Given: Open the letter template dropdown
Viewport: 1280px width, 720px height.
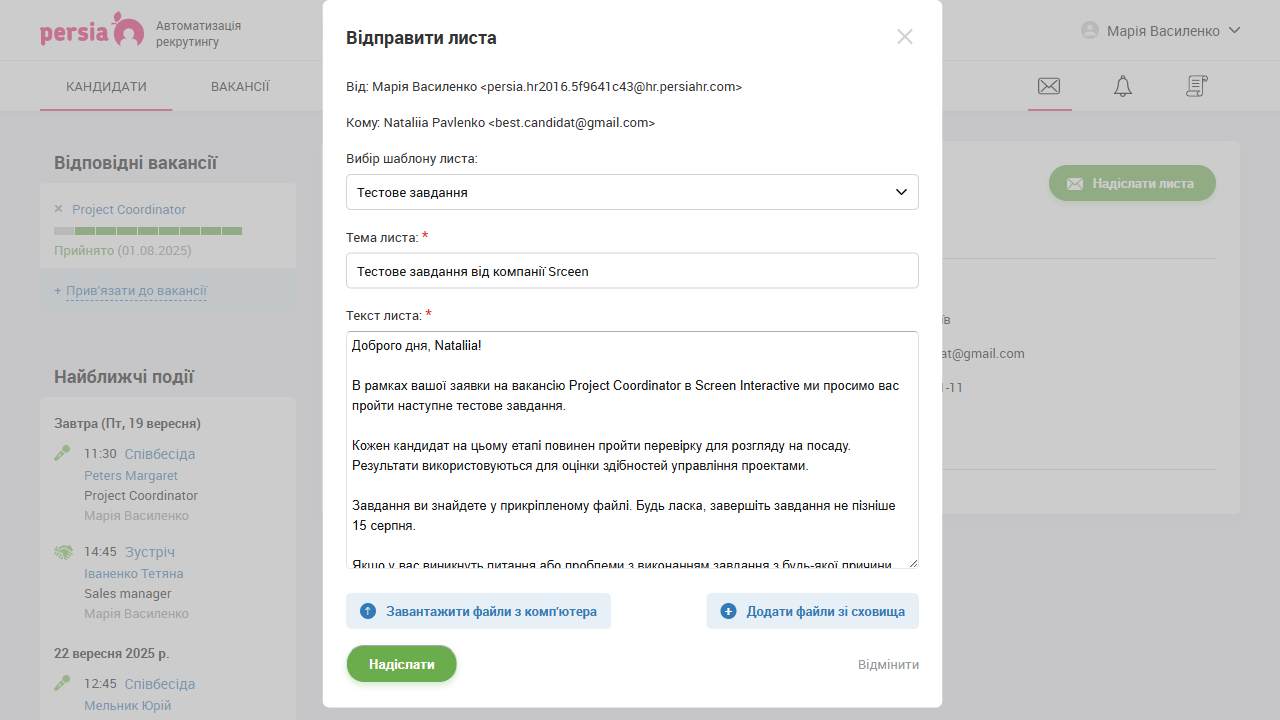Looking at the screenshot, I should (632, 192).
